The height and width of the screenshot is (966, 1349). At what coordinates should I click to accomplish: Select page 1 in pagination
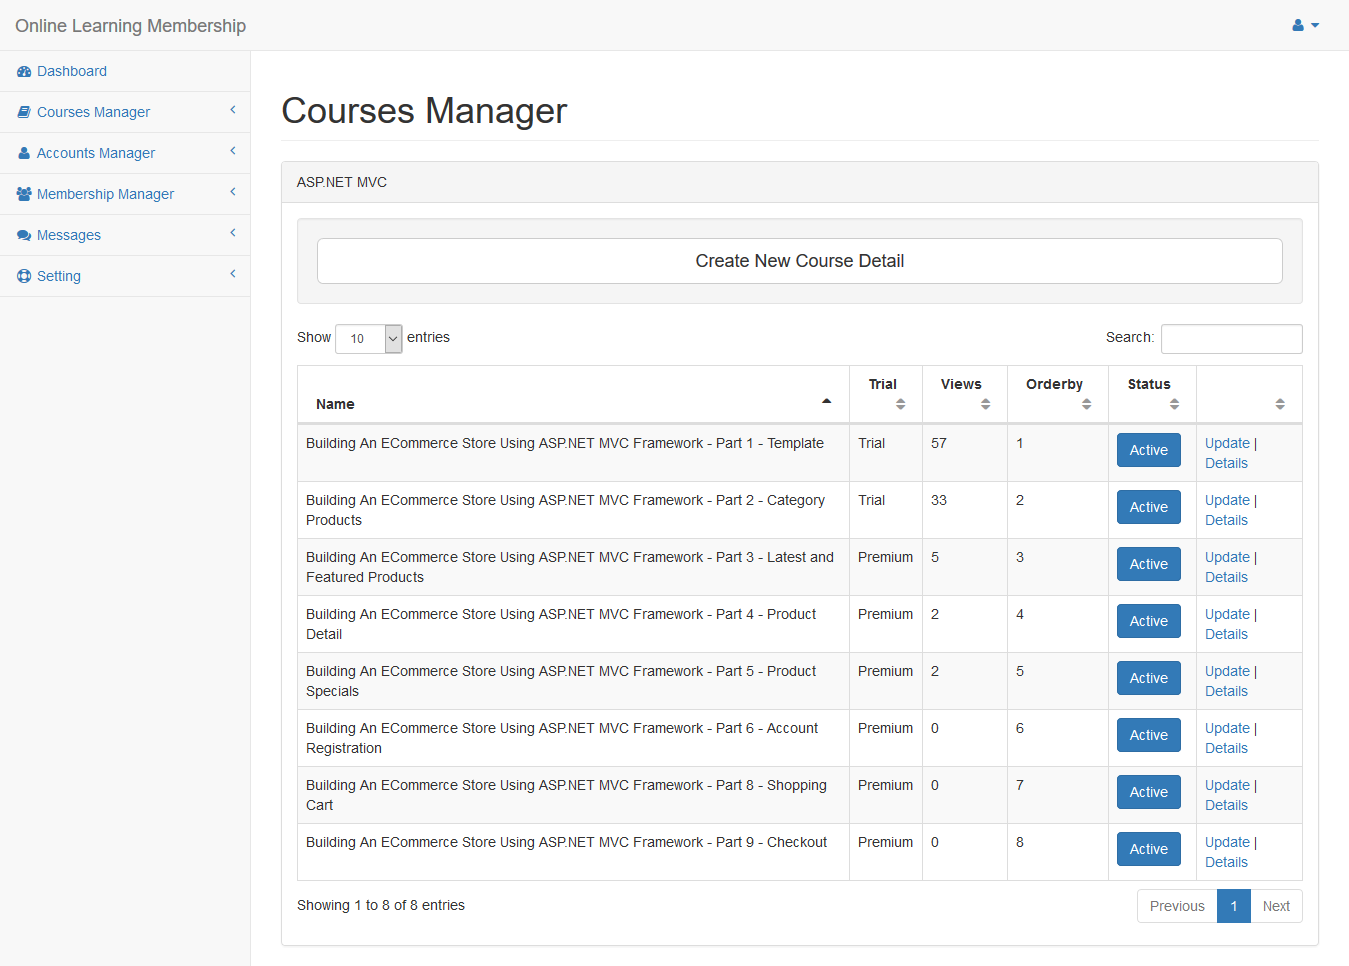point(1234,906)
